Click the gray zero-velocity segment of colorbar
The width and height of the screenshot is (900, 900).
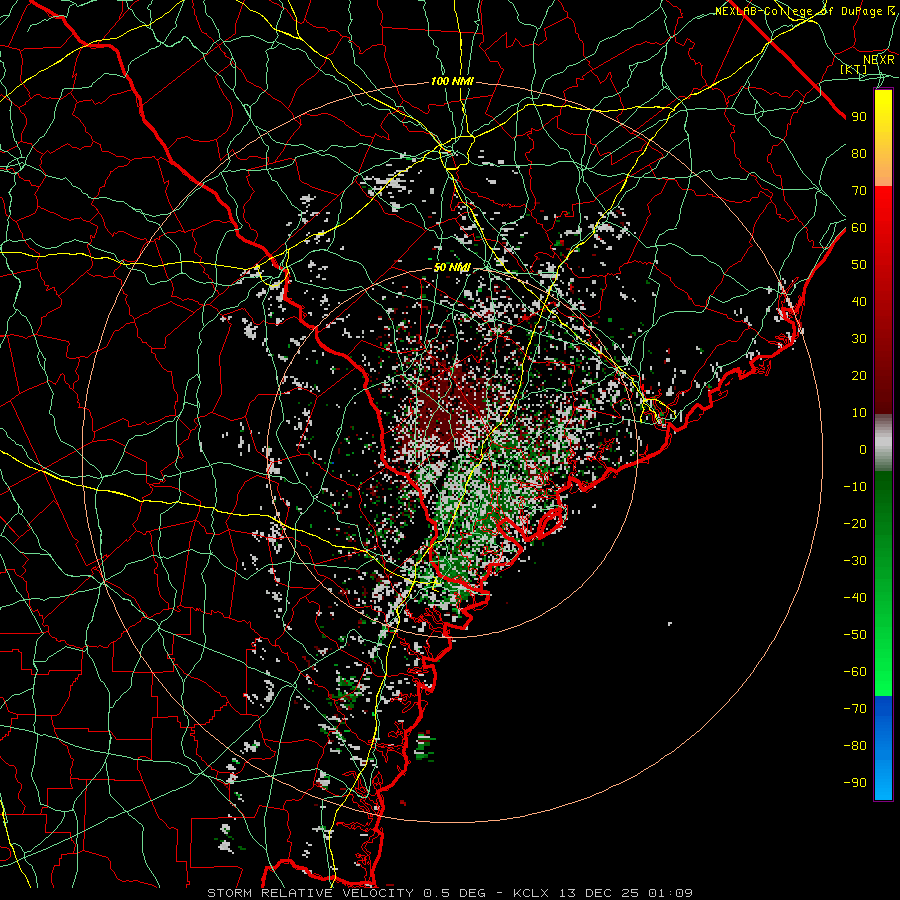[x=883, y=445]
